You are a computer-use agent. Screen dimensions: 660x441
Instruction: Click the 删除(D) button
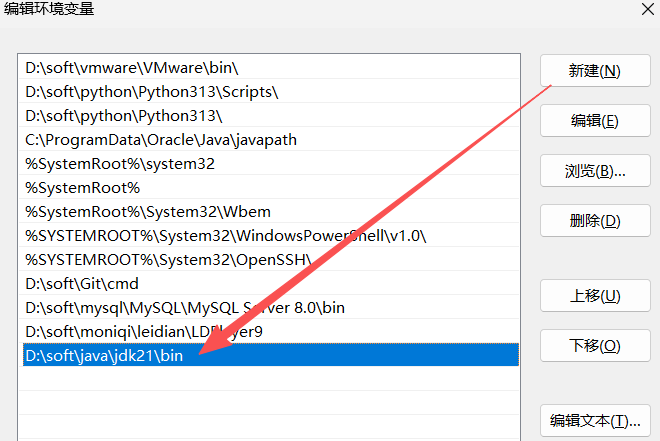pyautogui.click(x=595, y=220)
